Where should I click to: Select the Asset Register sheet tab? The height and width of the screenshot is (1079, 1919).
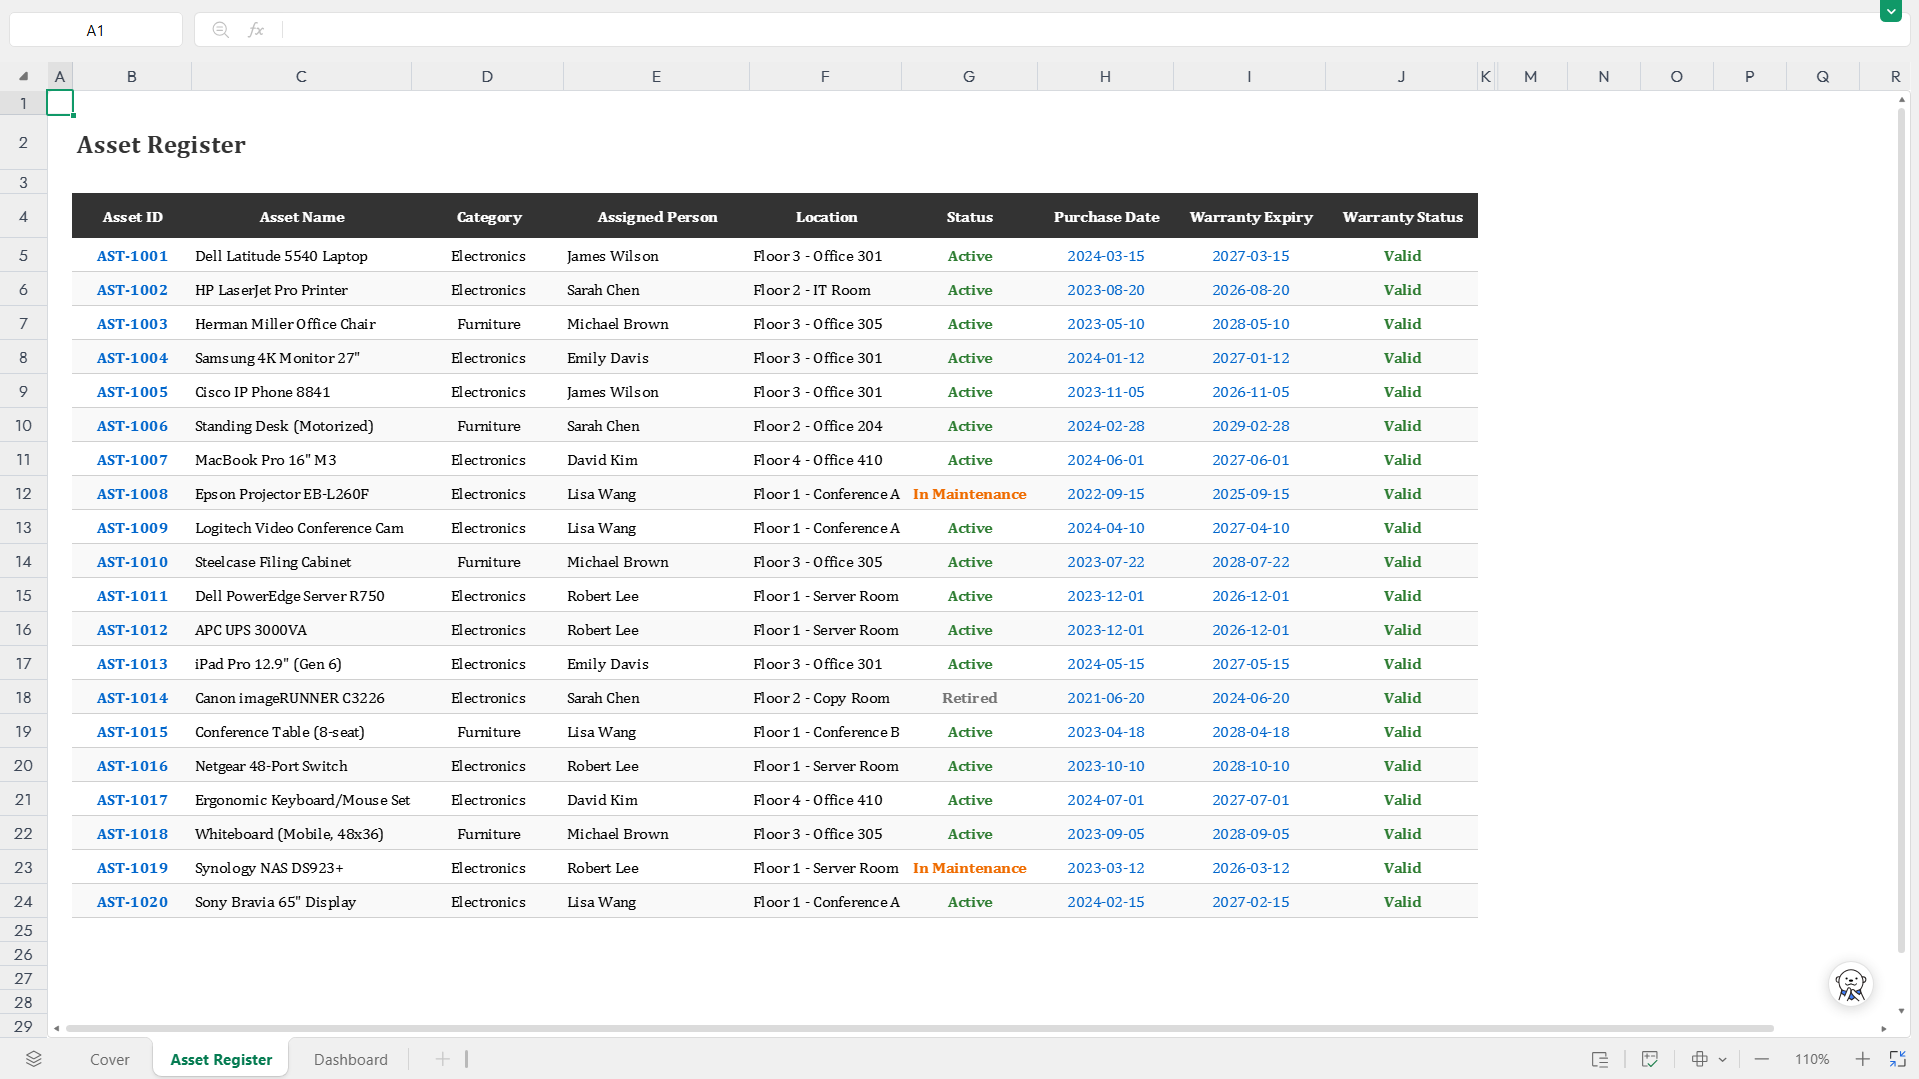coord(221,1059)
